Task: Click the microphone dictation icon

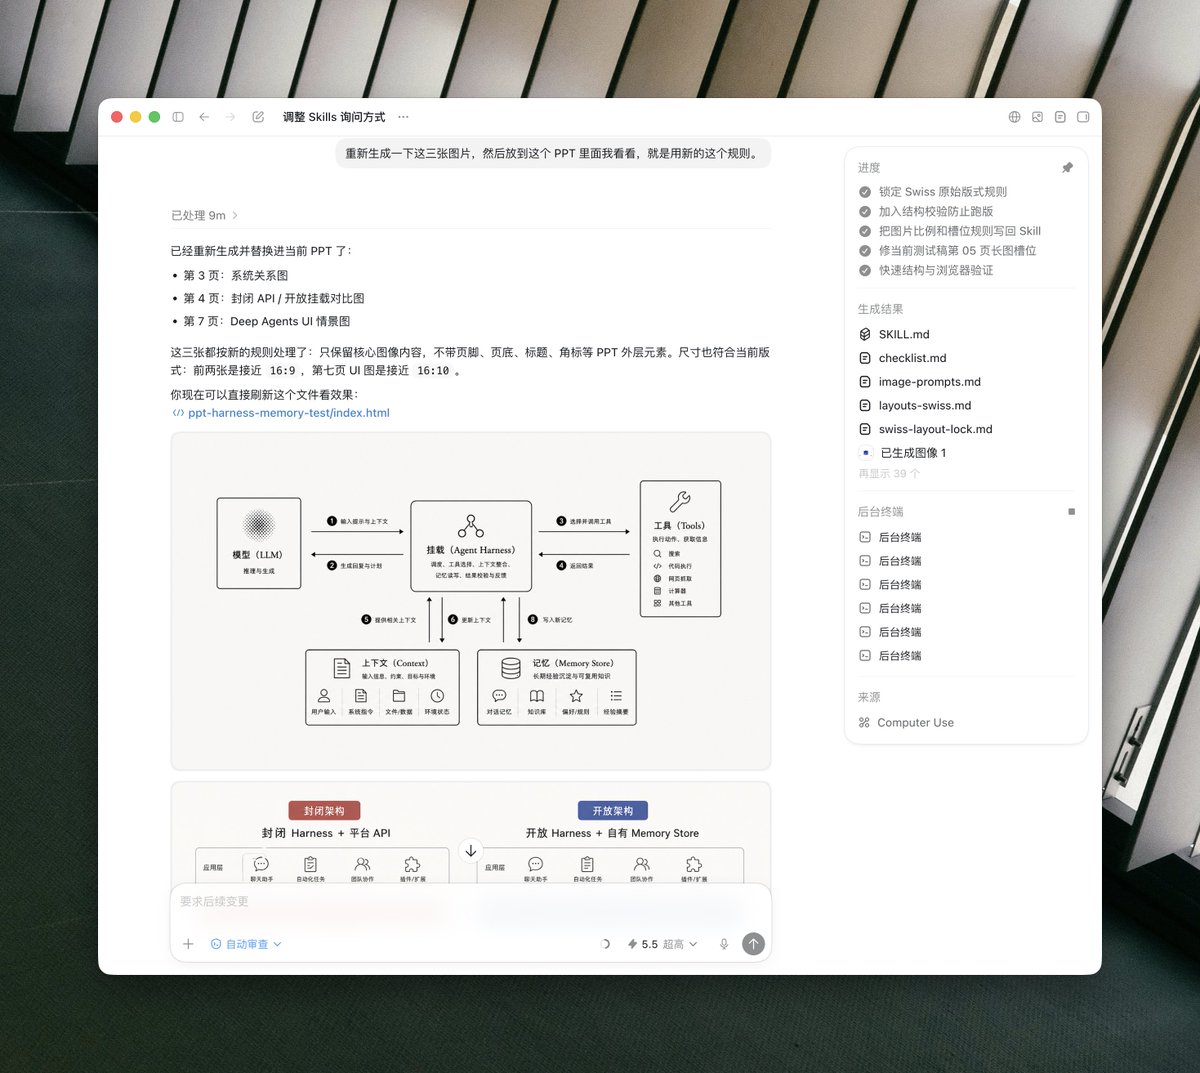Action: click(x=724, y=944)
